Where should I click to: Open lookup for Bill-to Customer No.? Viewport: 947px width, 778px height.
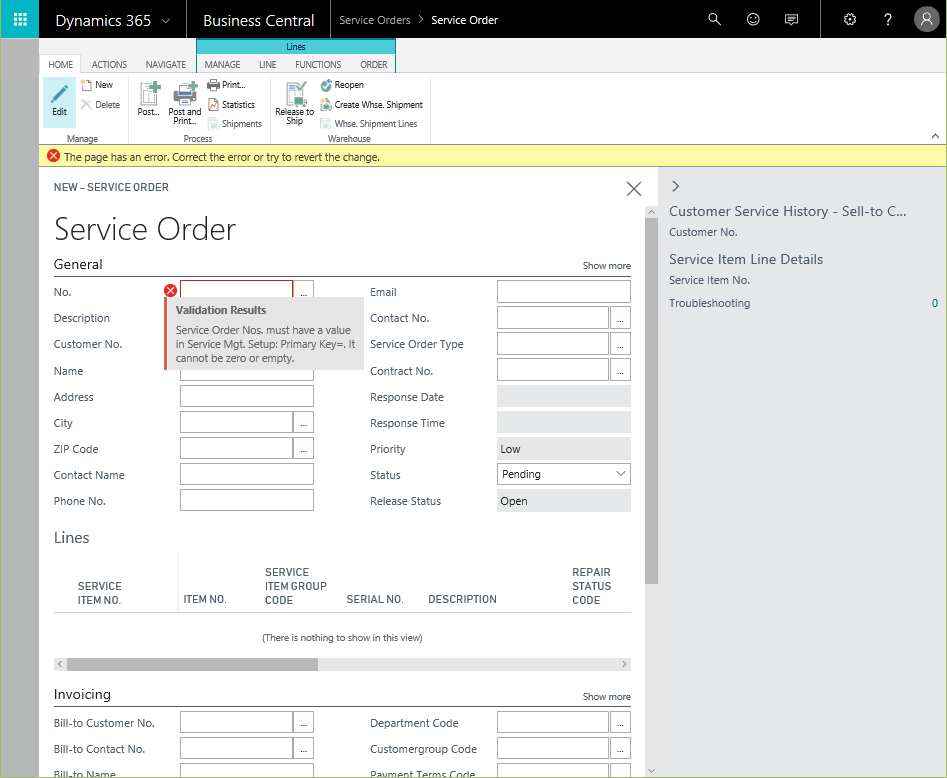click(x=304, y=722)
